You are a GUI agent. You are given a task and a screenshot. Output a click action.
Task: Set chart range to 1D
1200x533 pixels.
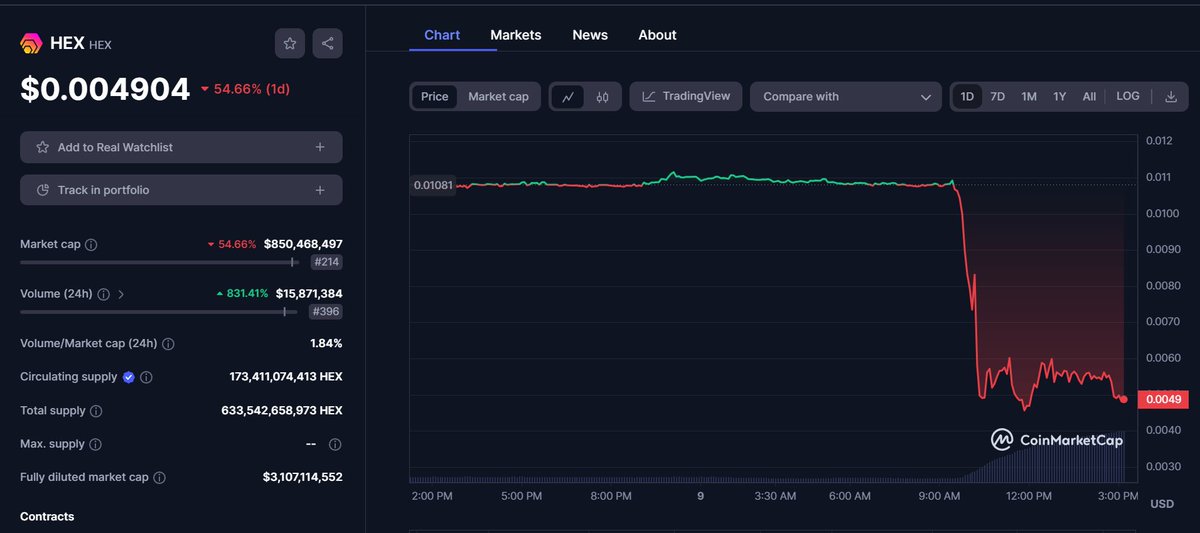point(967,97)
